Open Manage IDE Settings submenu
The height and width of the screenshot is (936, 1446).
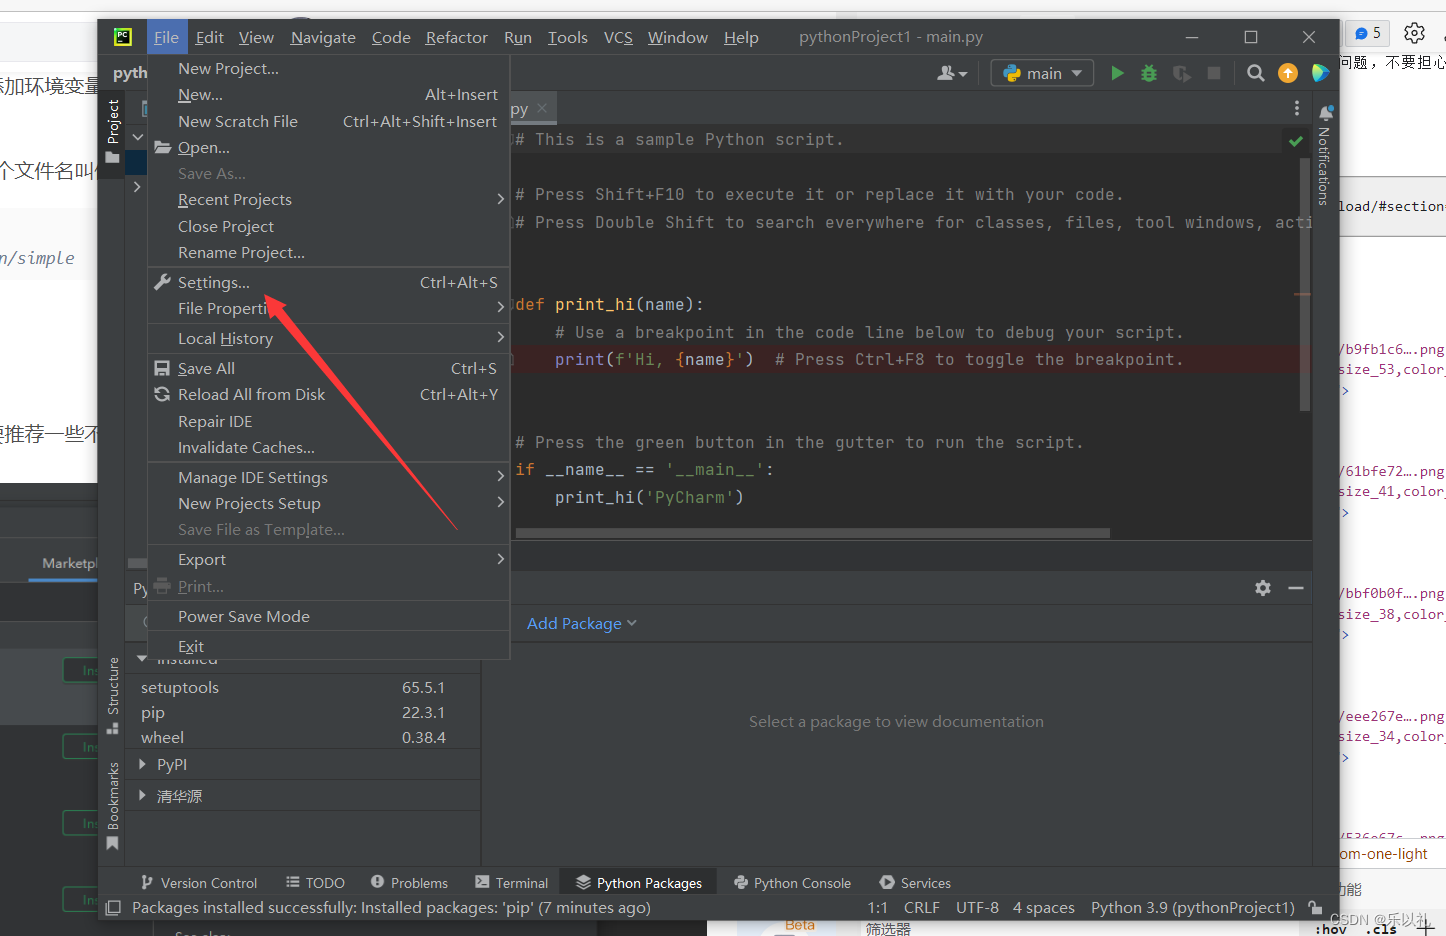[329, 477]
